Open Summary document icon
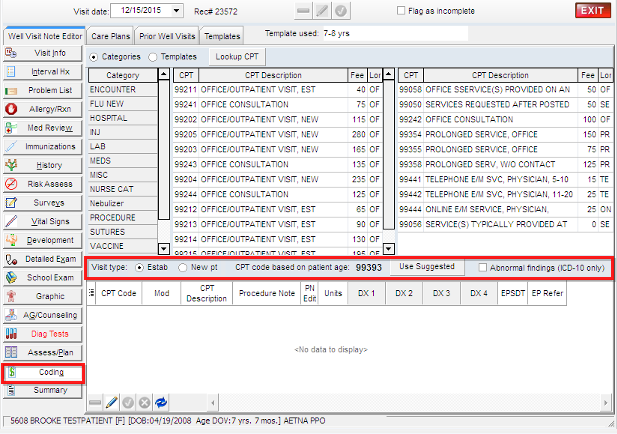 click(x=11, y=390)
